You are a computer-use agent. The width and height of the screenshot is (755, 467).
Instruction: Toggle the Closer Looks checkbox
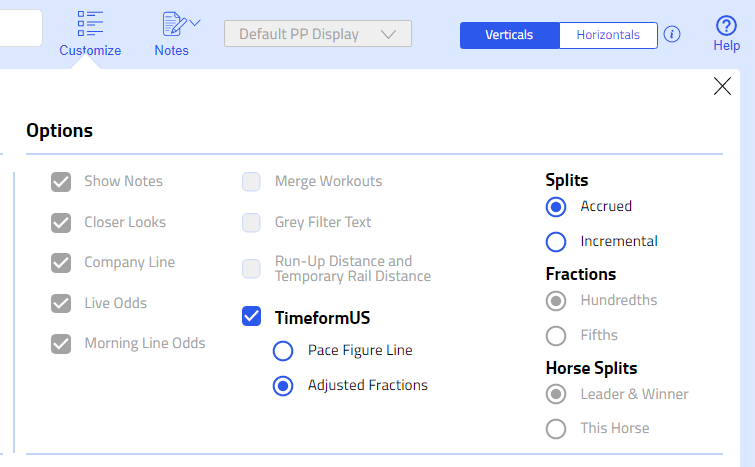click(x=61, y=222)
